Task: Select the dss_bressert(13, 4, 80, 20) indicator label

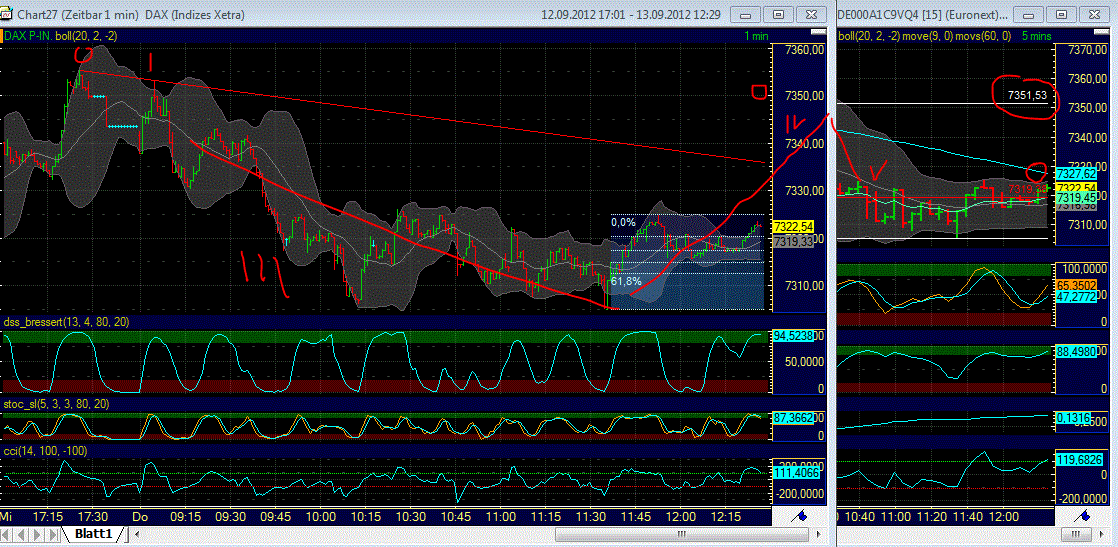Action: pyautogui.click(x=67, y=322)
